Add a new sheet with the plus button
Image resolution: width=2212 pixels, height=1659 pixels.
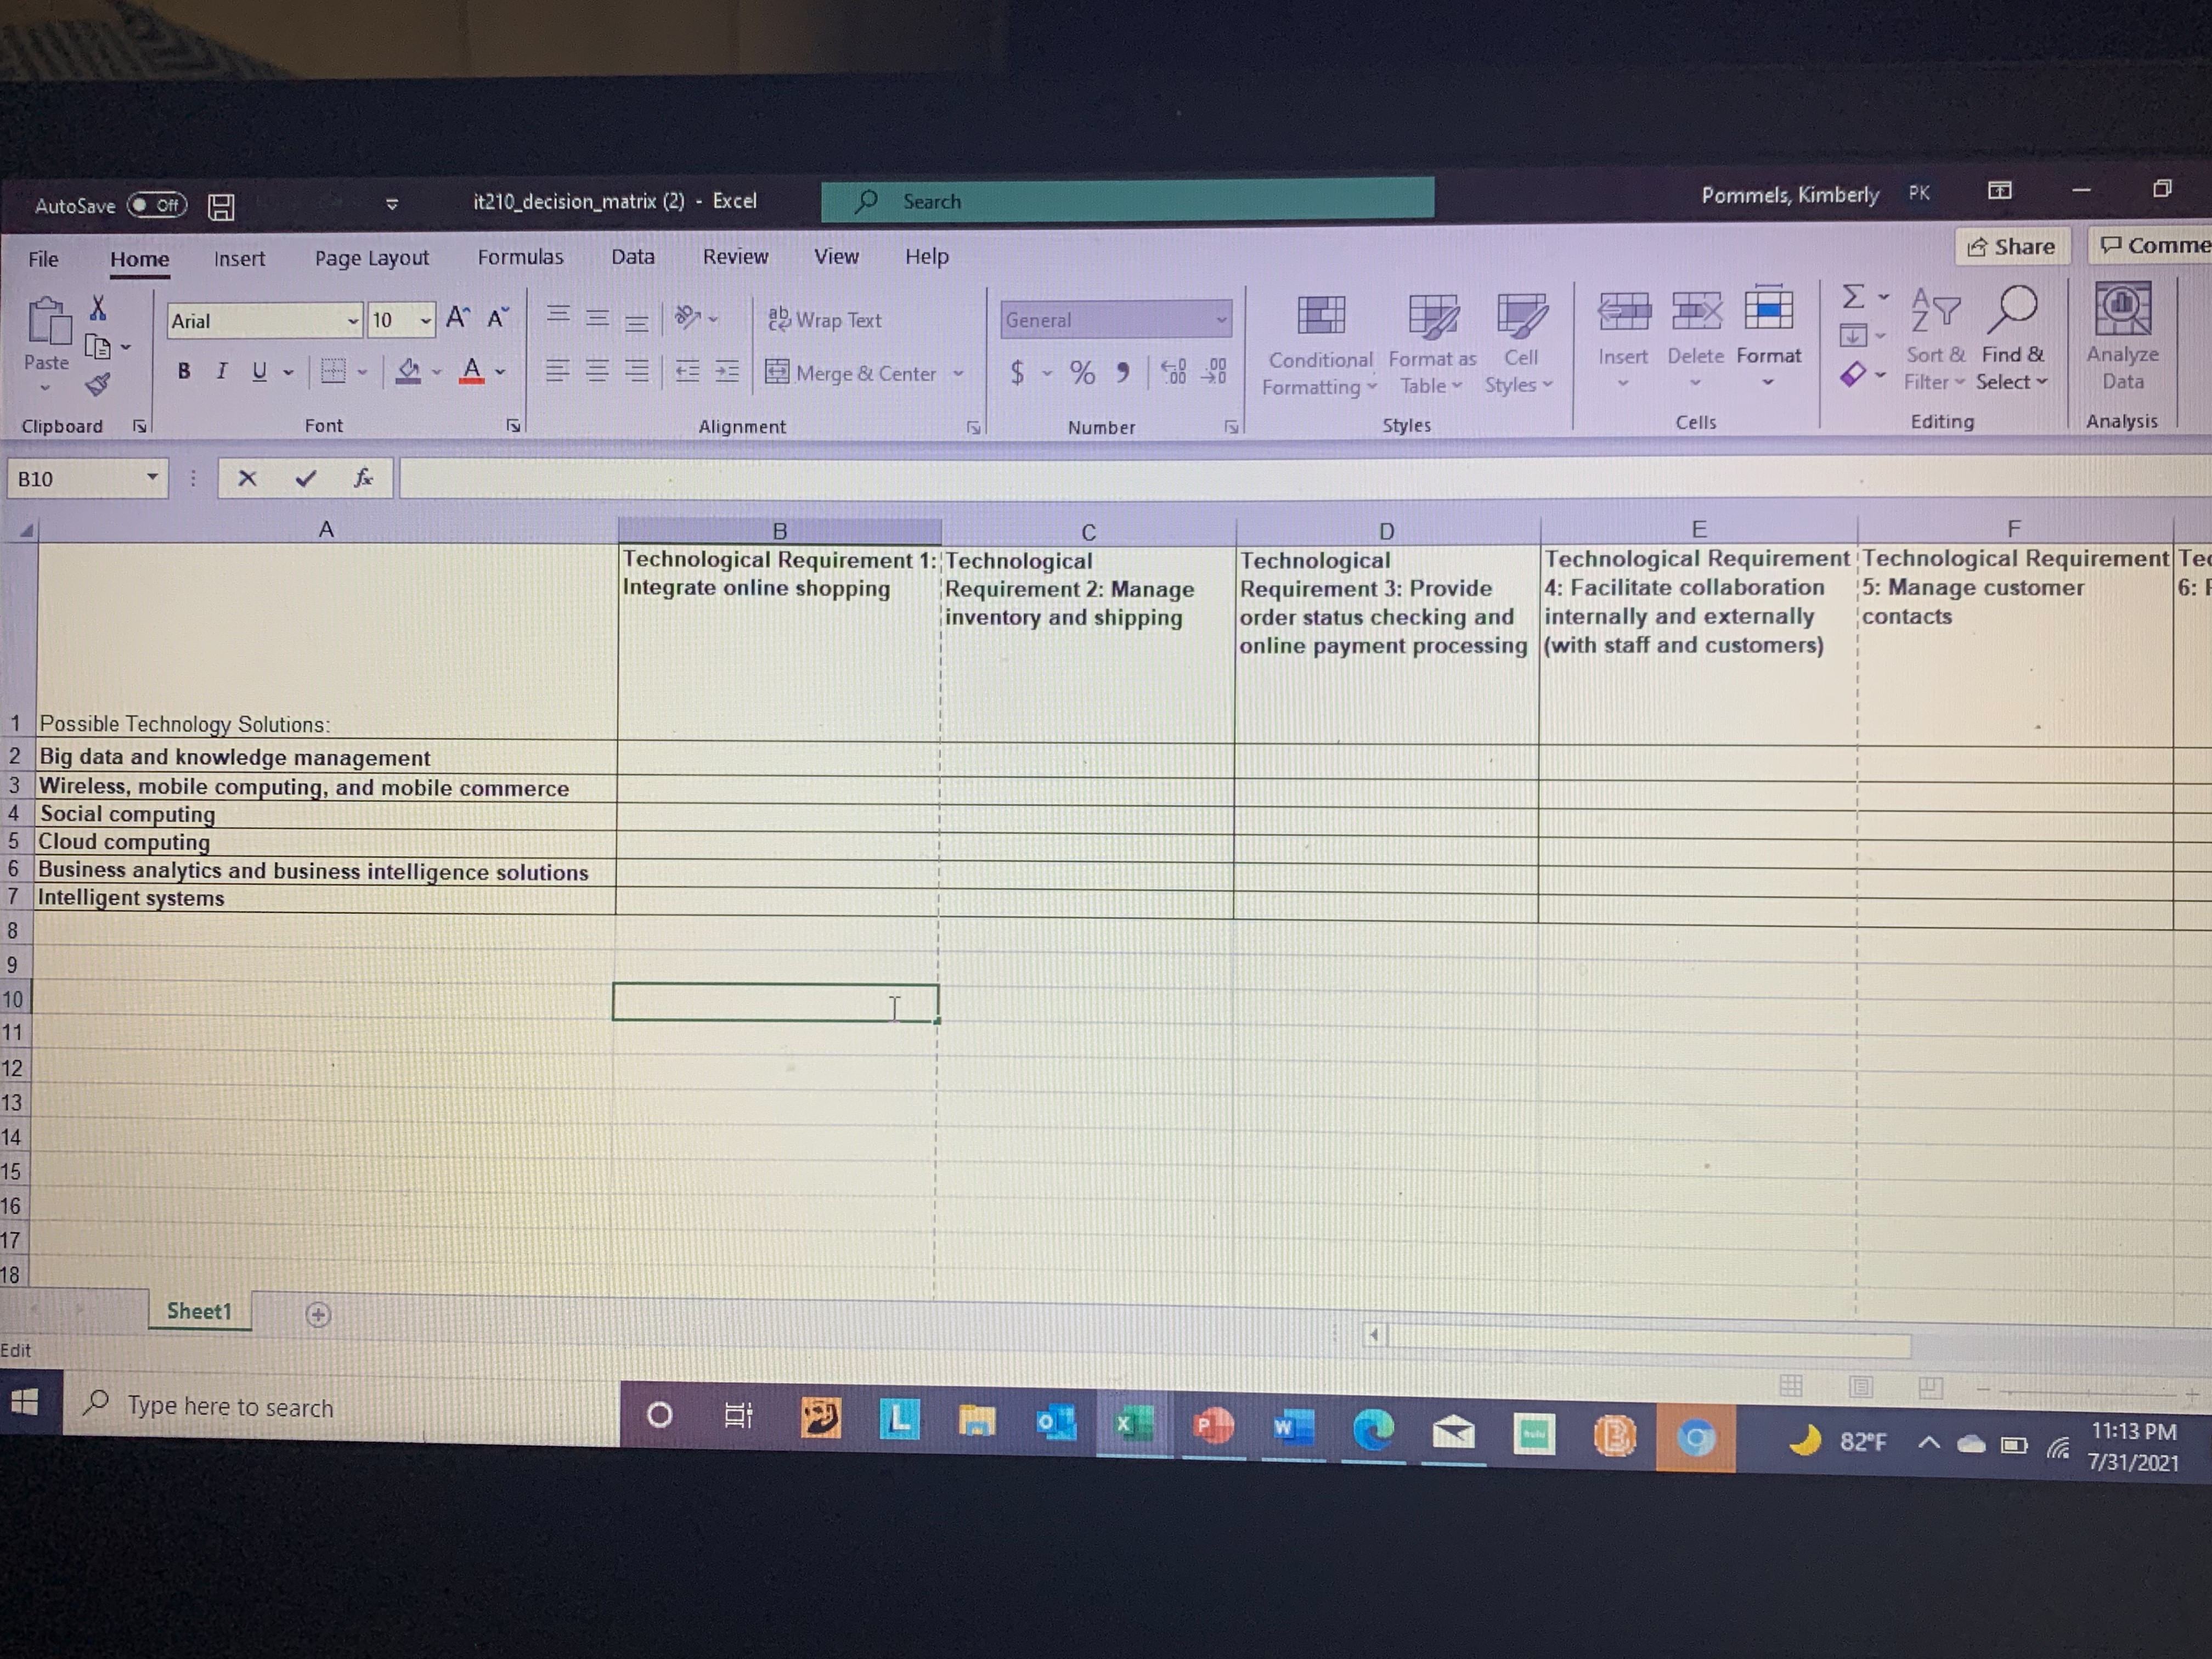point(318,1314)
